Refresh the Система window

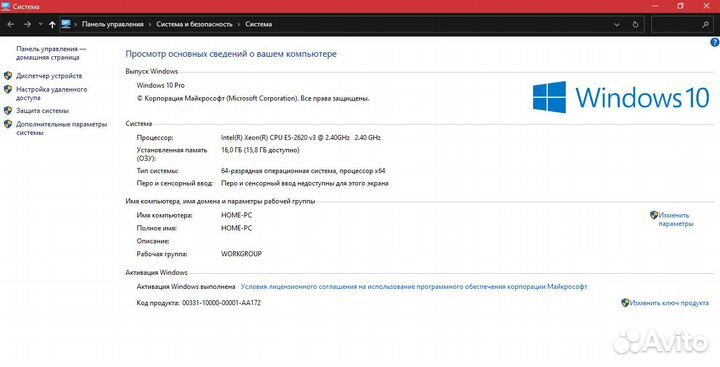coord(635,24)
